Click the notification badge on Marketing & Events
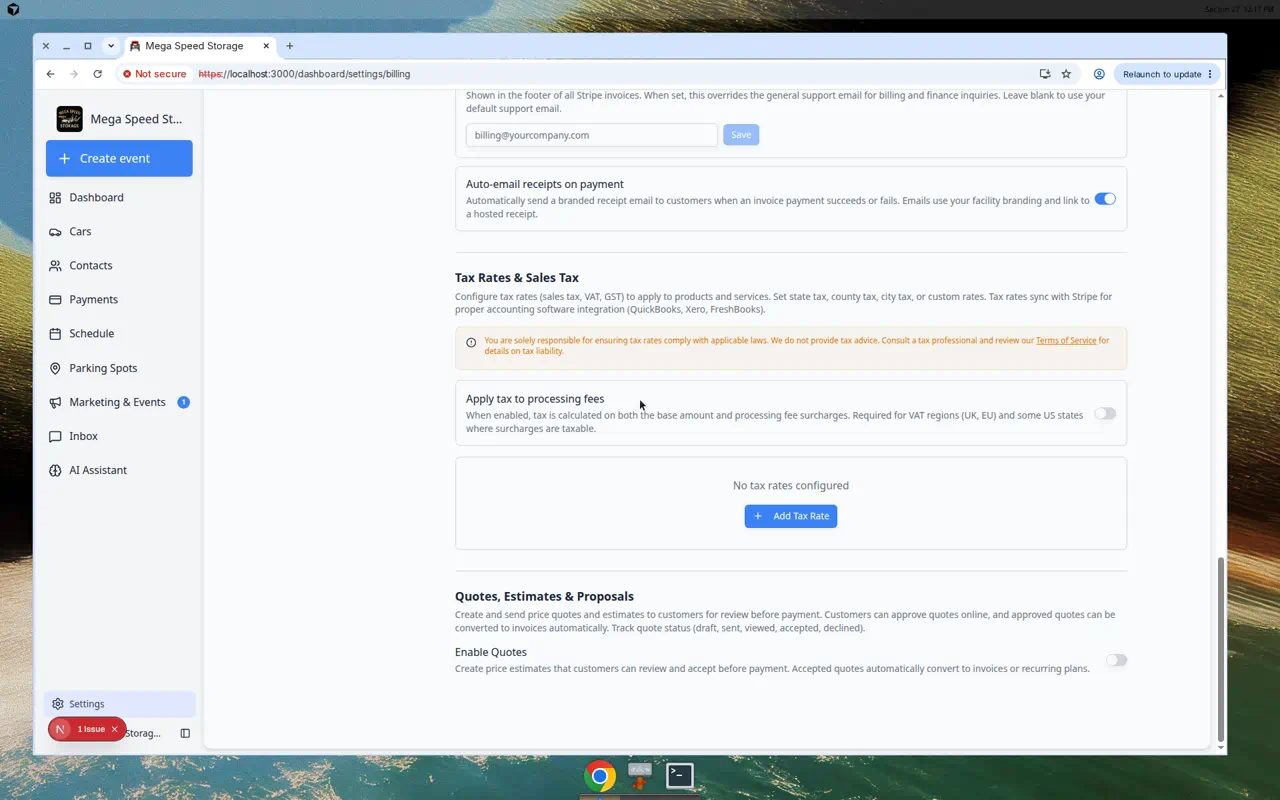1280x800 pixels. (183, 402)
